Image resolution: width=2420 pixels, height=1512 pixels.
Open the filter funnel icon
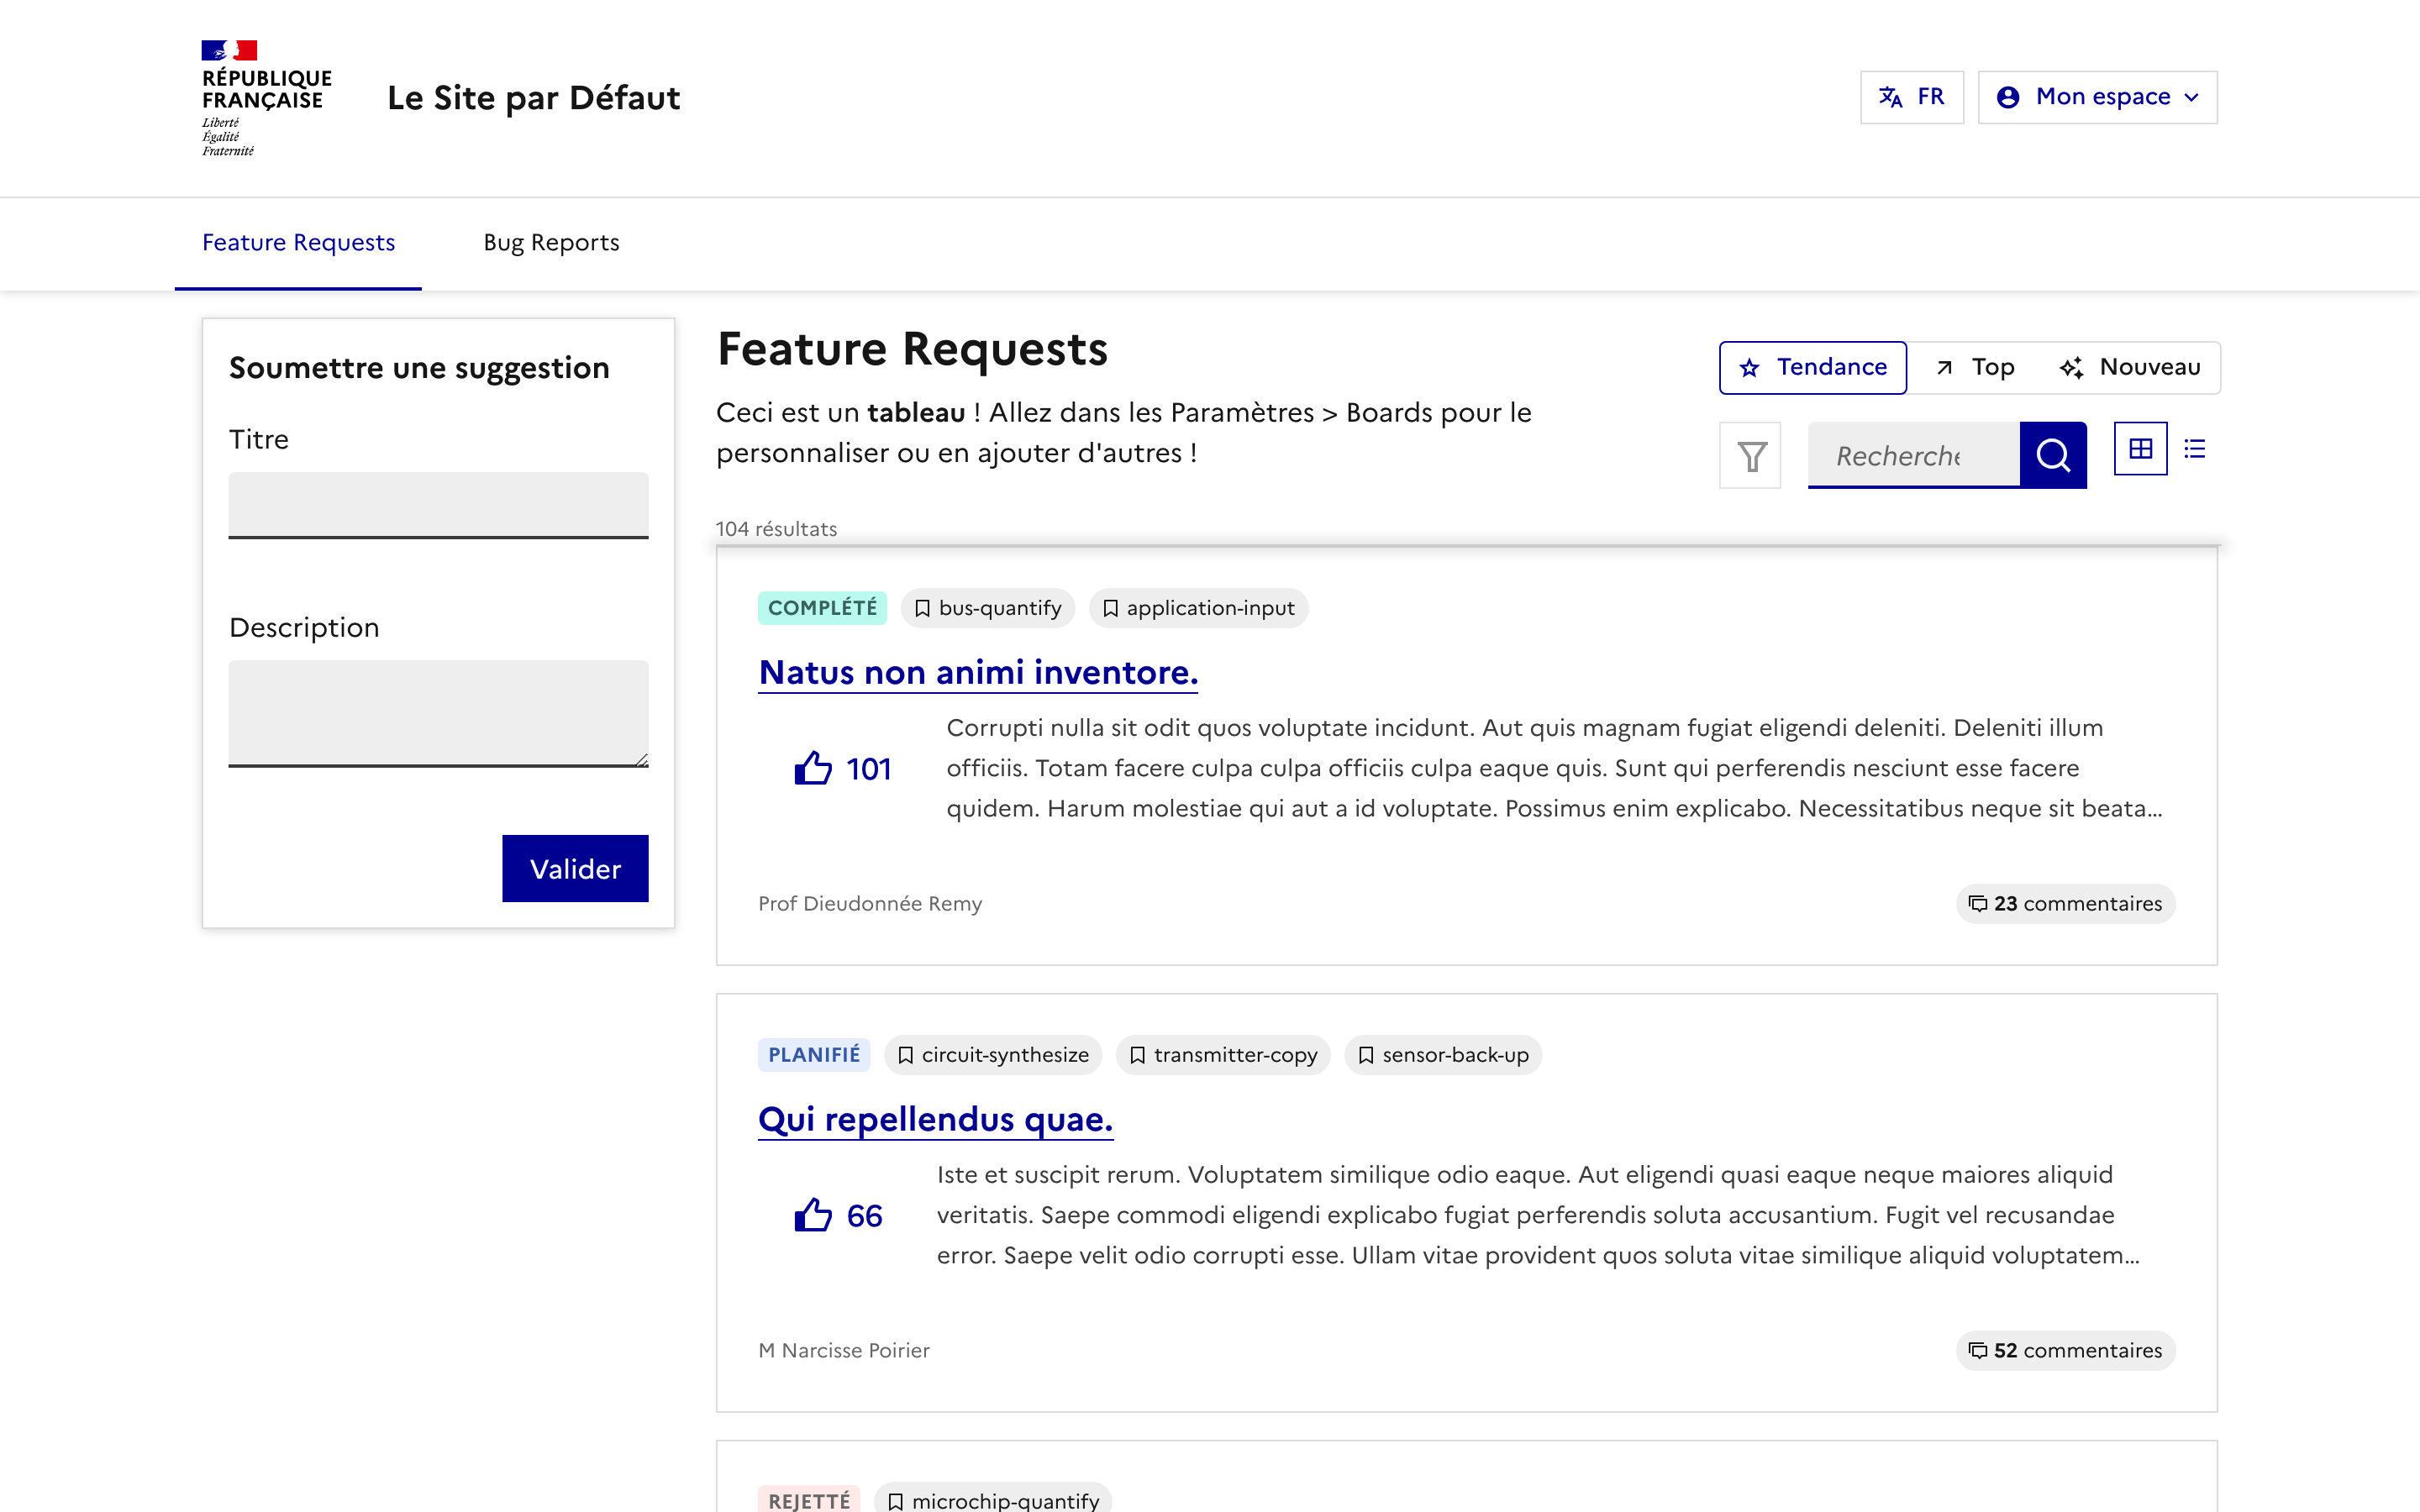1750,456
